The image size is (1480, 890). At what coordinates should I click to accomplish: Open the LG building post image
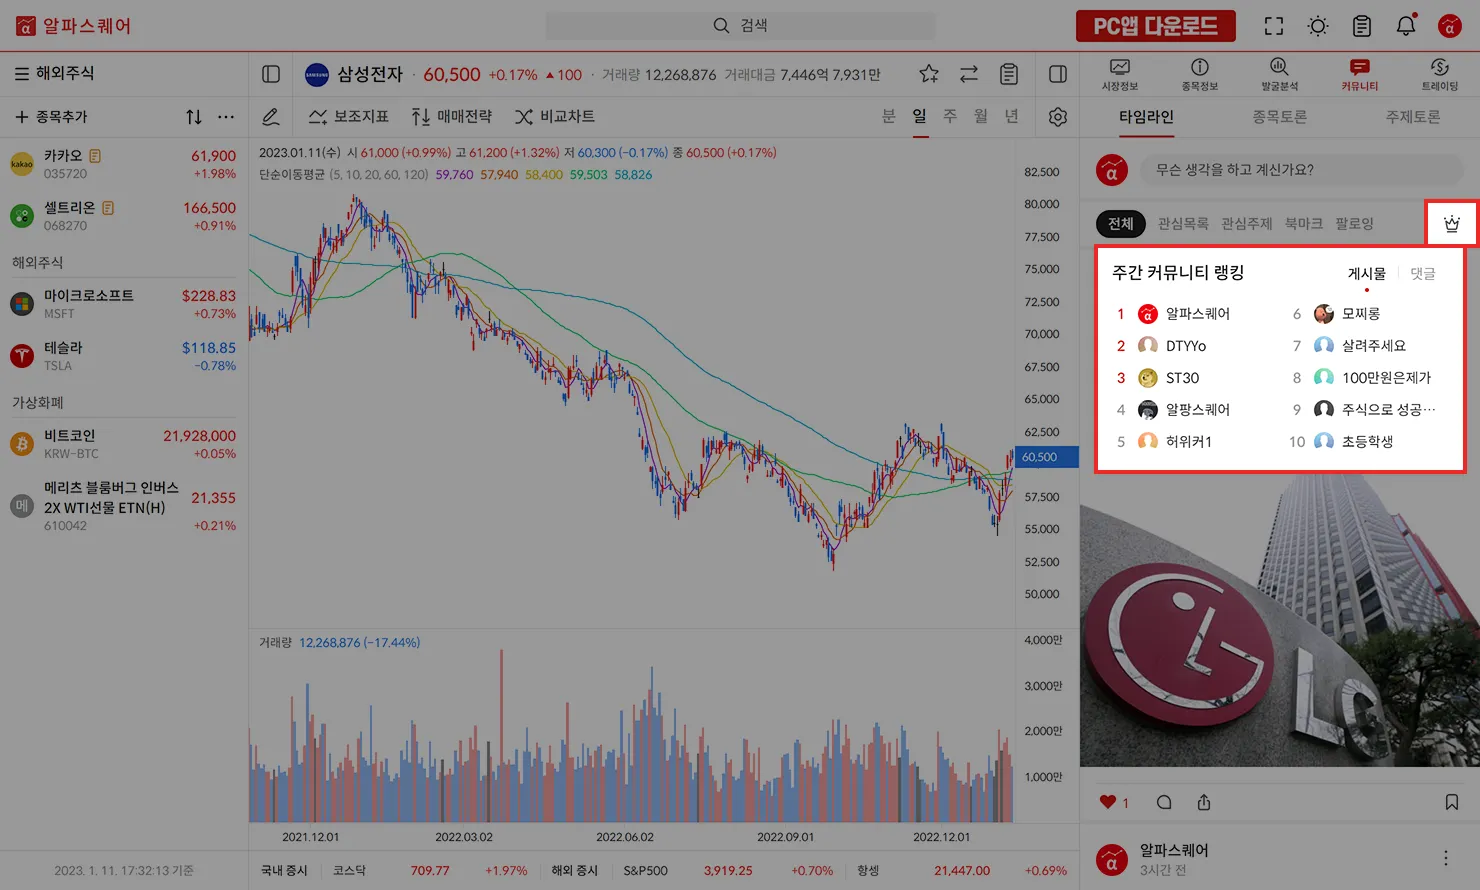coord(1280,621)
